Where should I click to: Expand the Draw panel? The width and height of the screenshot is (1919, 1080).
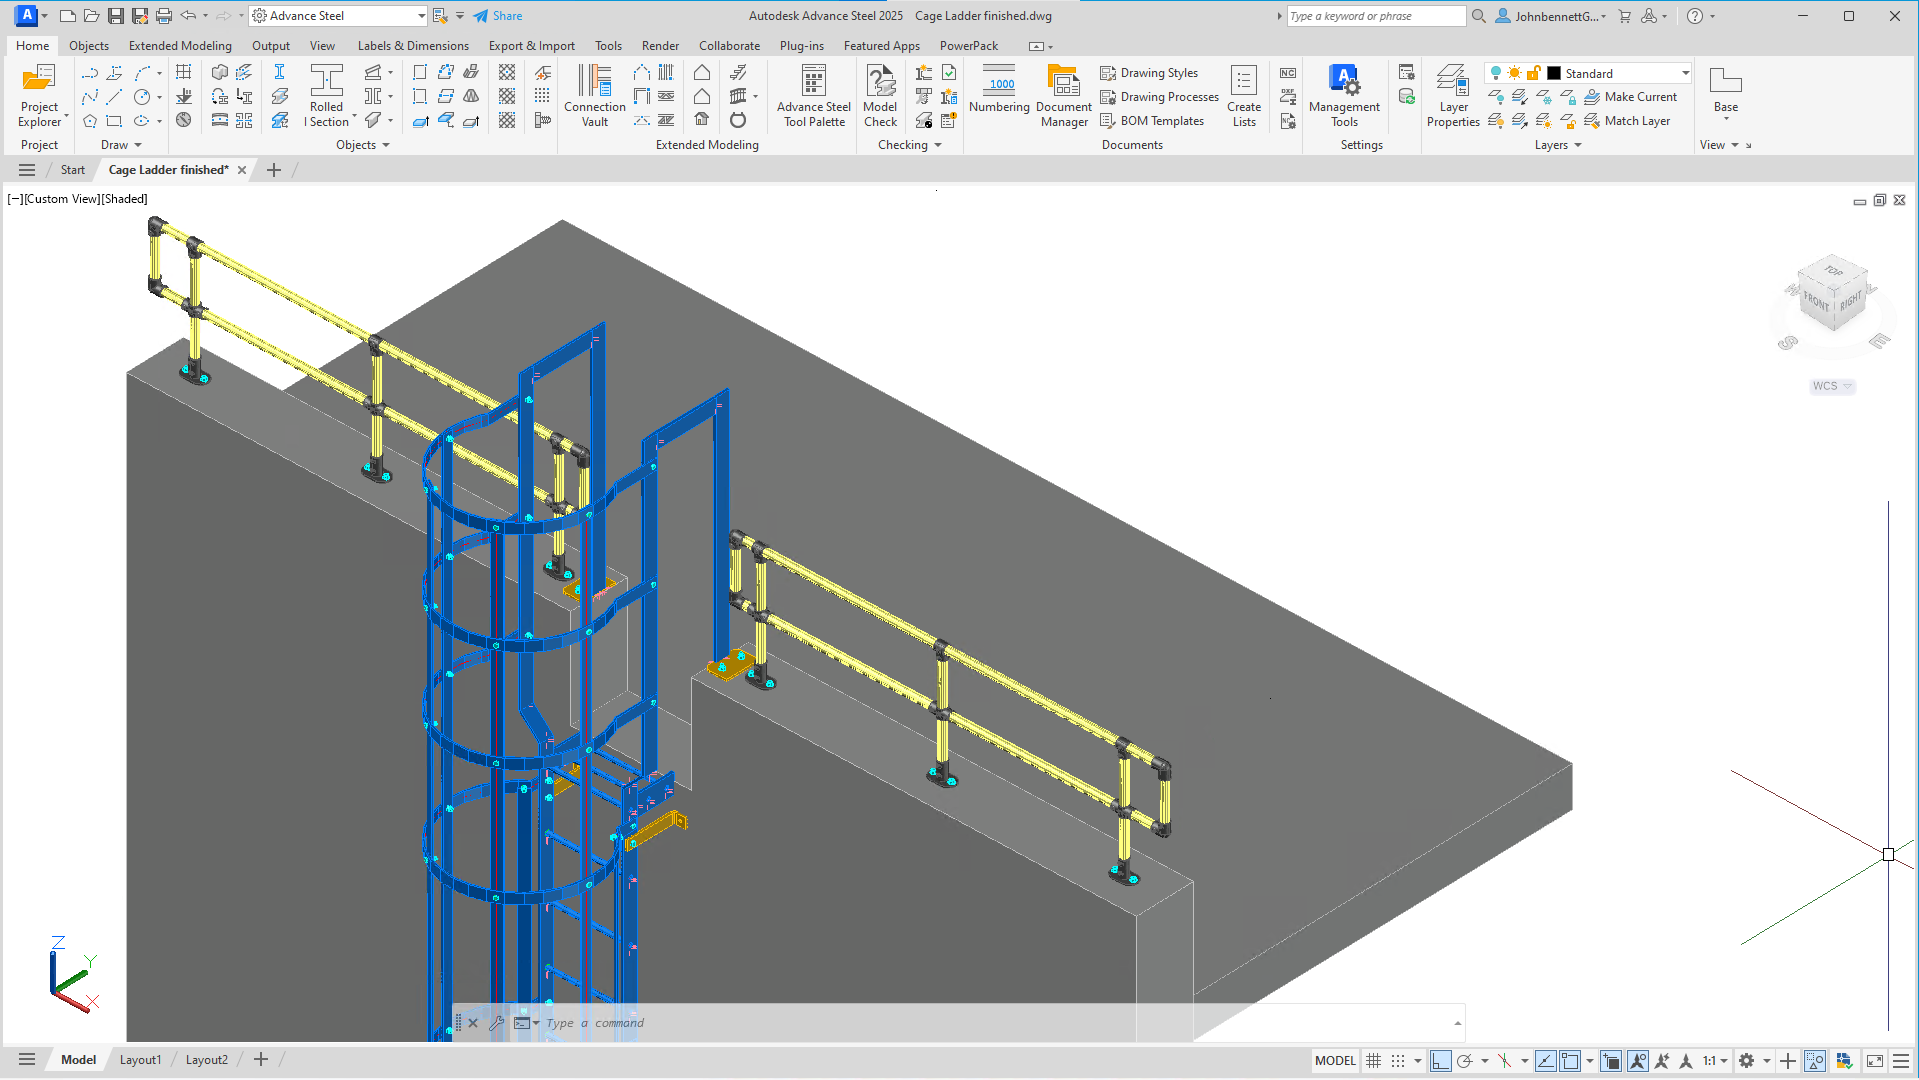tap(122, 145)
